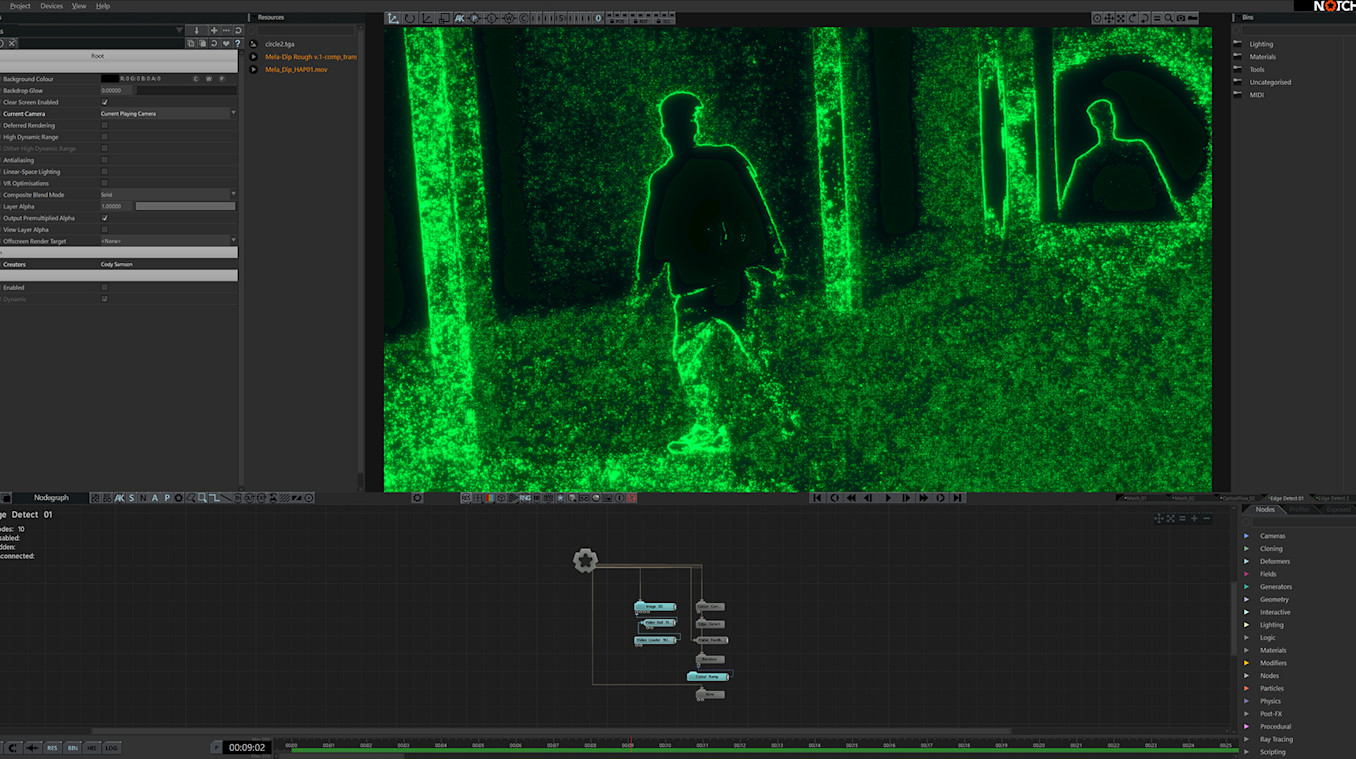Image resolution: width=1356 pixels, height=759 pixels.
Task: Expand the Deformers node category
Action: click(1246, 561)
